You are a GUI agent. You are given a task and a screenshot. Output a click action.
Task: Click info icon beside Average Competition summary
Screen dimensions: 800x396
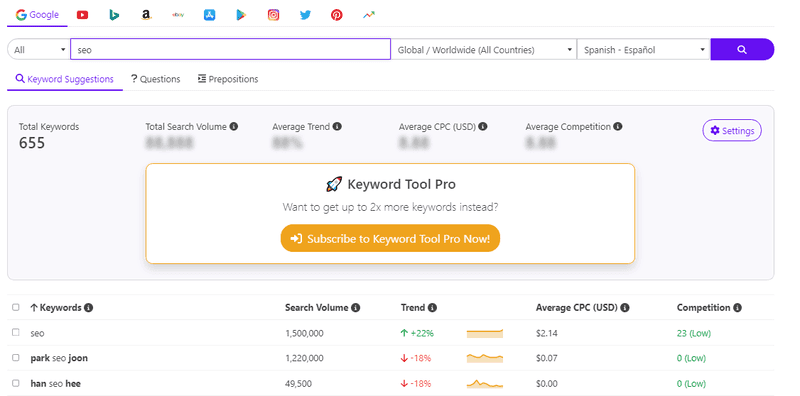618,127
